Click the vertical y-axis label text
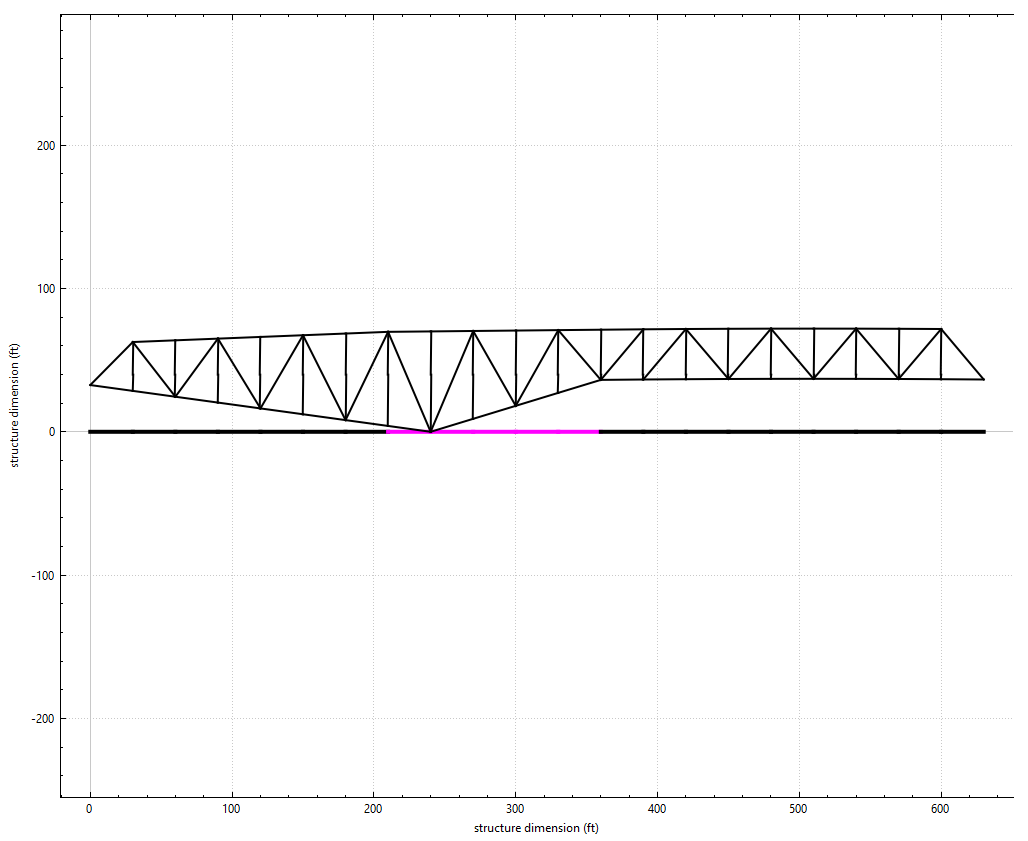Image resolution: width=1028 pixels, height=841 pixels. point(15,405)
